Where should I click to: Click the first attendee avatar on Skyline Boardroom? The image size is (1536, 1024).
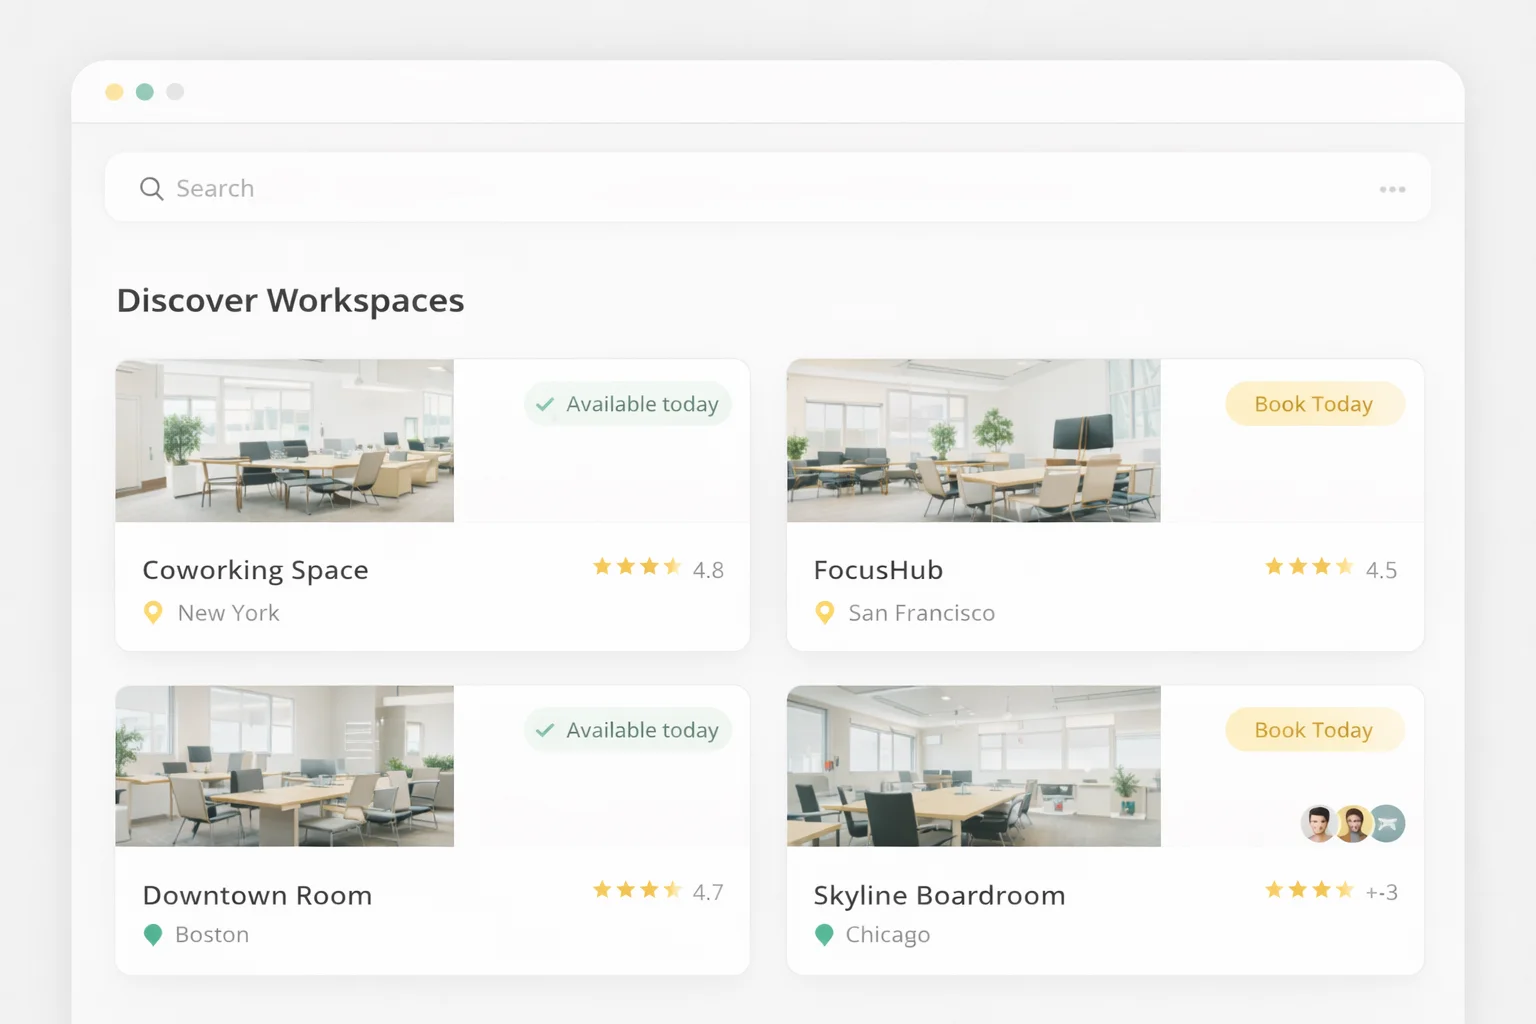[x=1319, y=823]
